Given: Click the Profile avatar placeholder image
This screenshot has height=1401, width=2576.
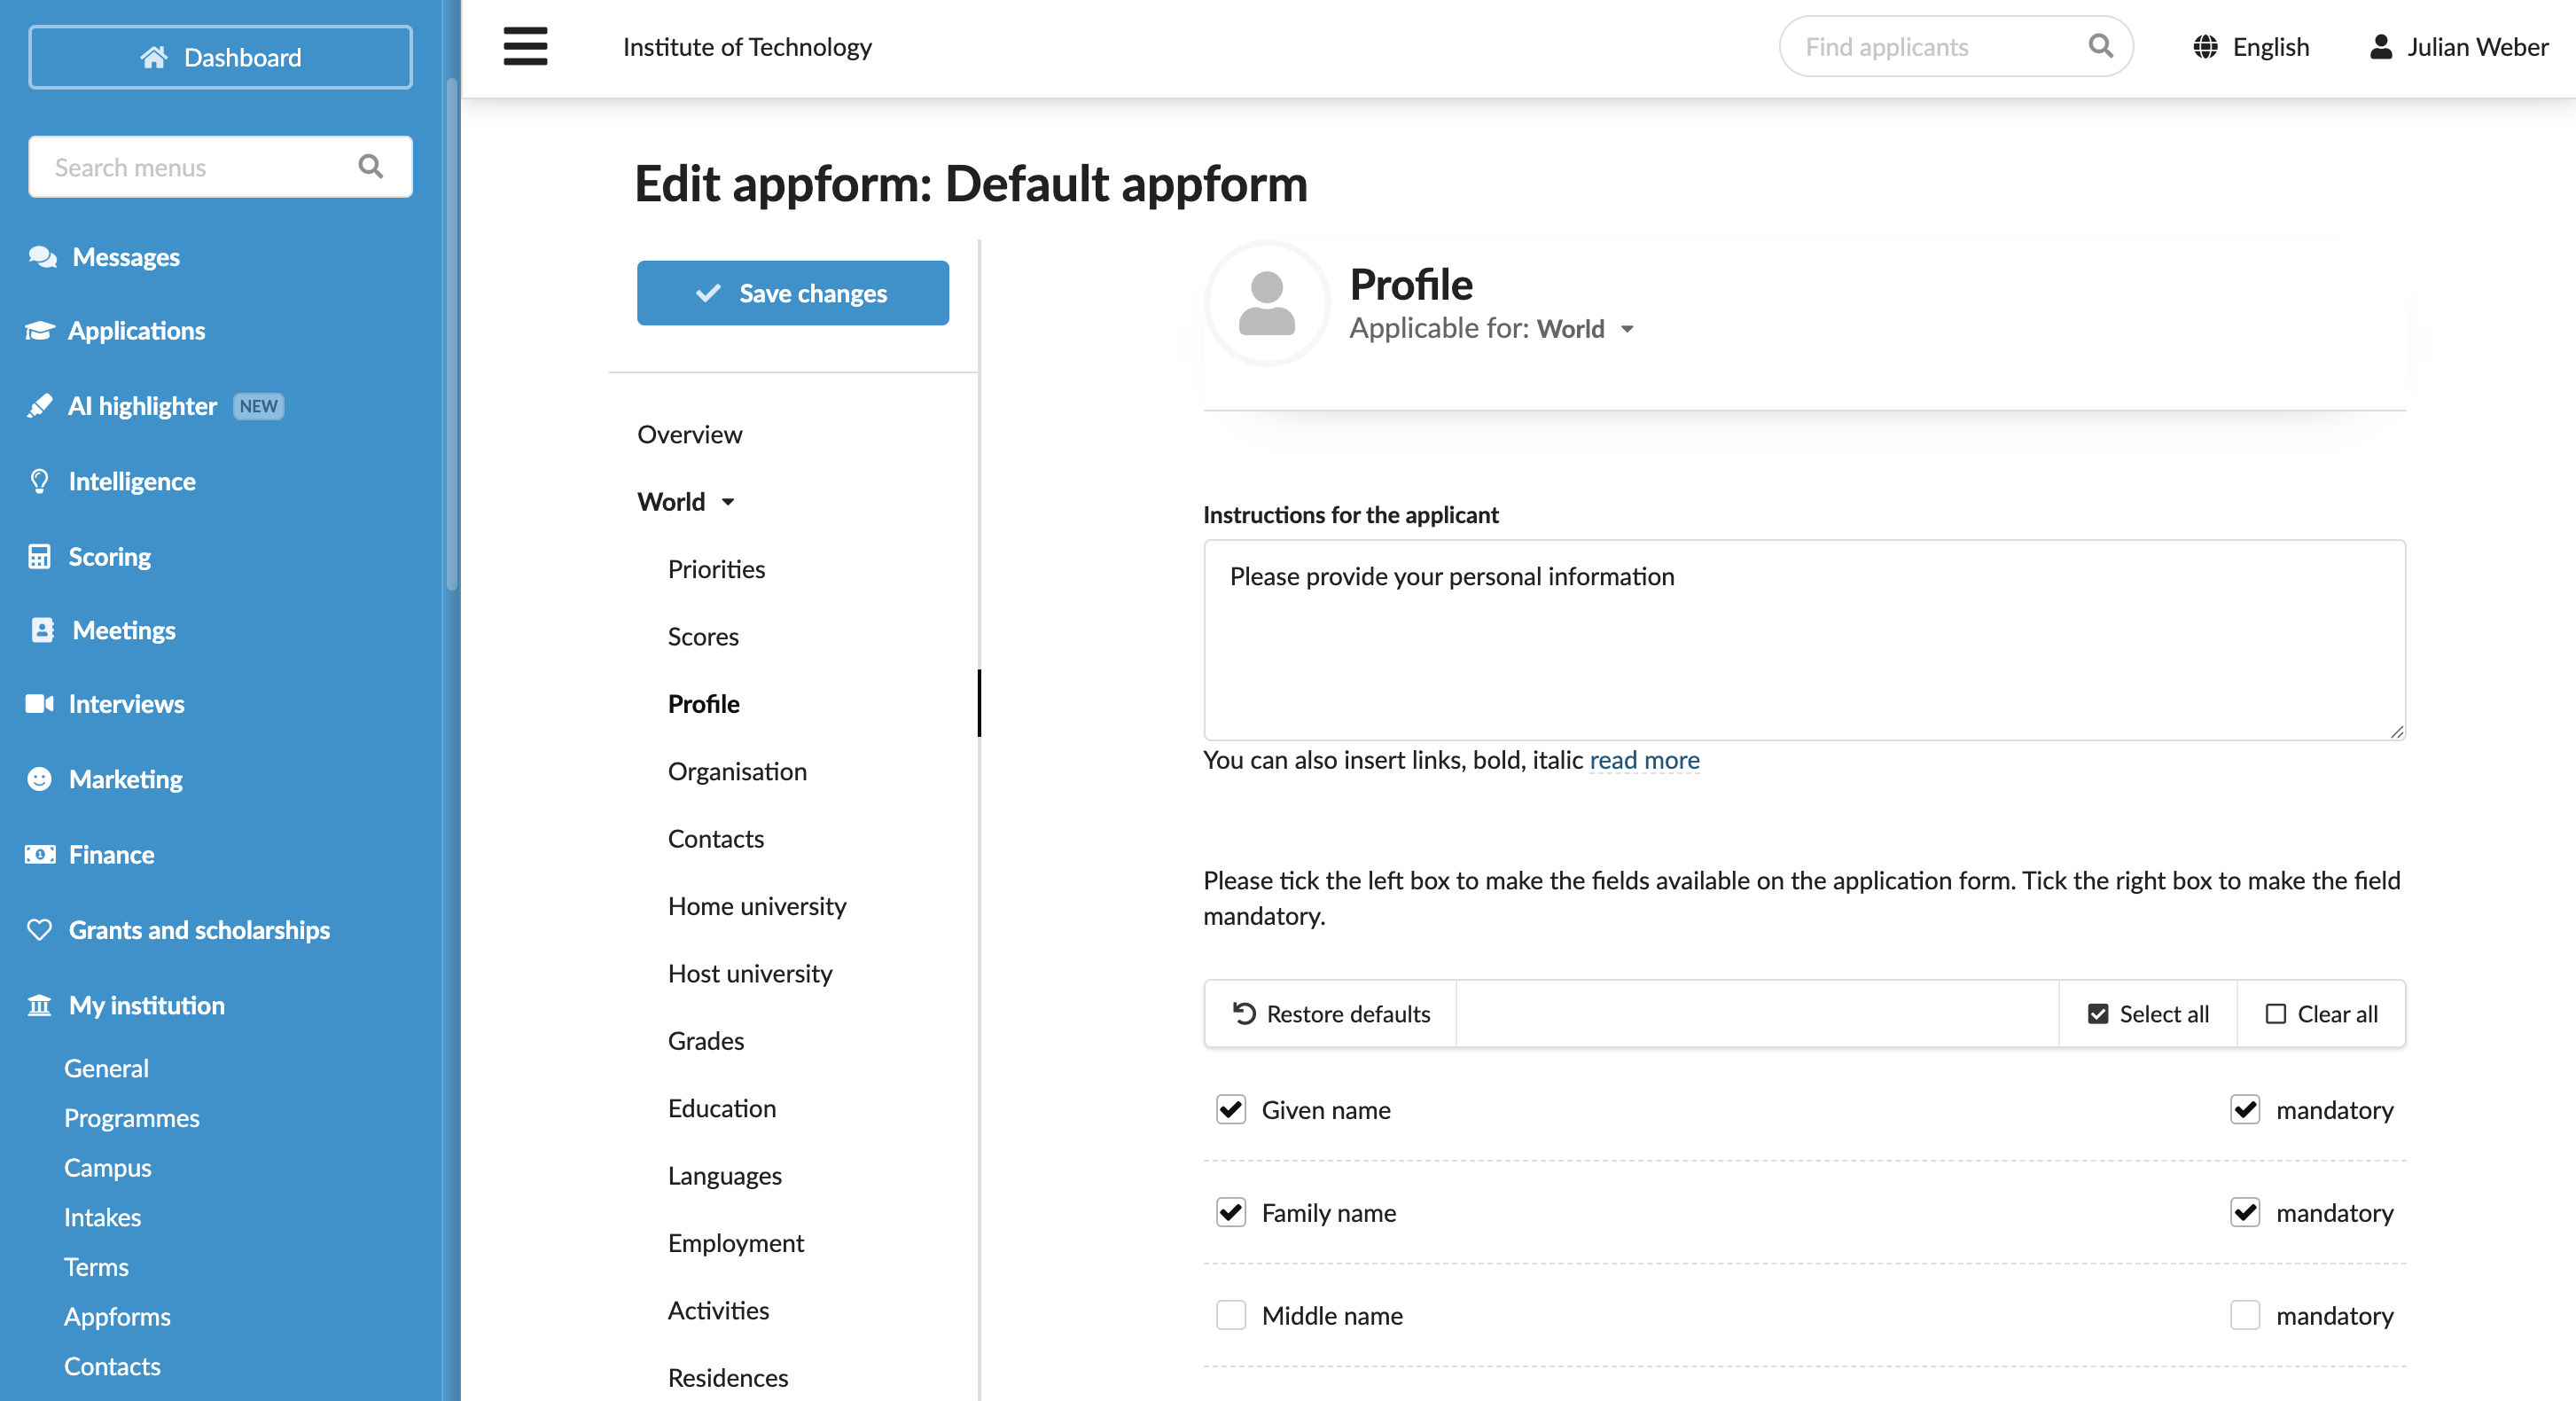Looking at the screenshot, I should pos(1266,304).
